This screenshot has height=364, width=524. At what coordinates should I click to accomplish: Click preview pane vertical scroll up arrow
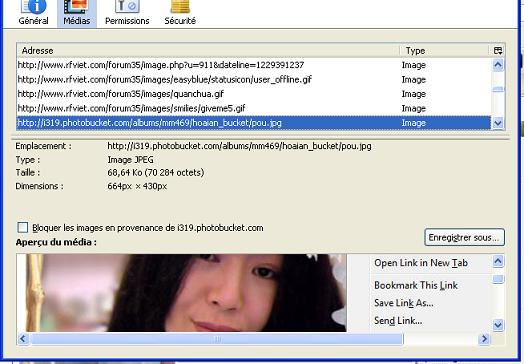(x=498, y=261)
